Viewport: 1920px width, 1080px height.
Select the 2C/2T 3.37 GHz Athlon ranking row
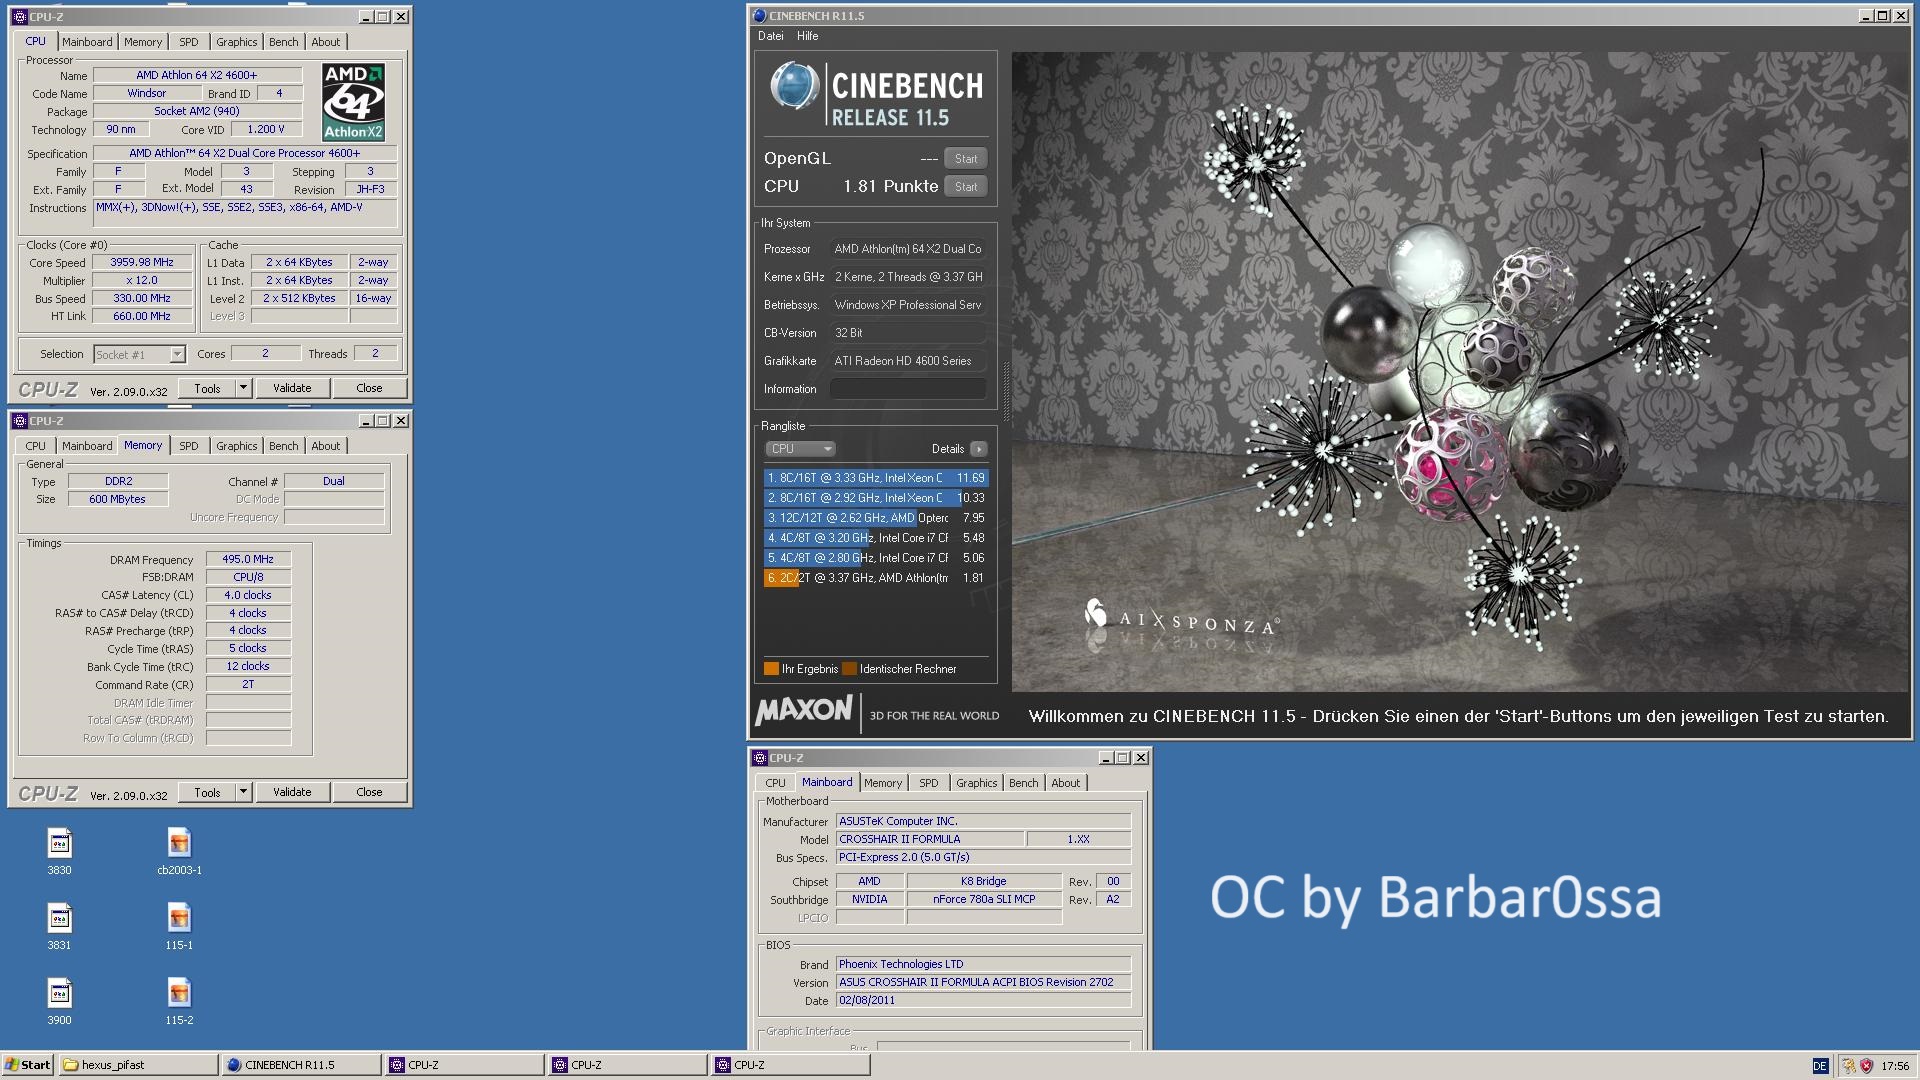point(876,578)
